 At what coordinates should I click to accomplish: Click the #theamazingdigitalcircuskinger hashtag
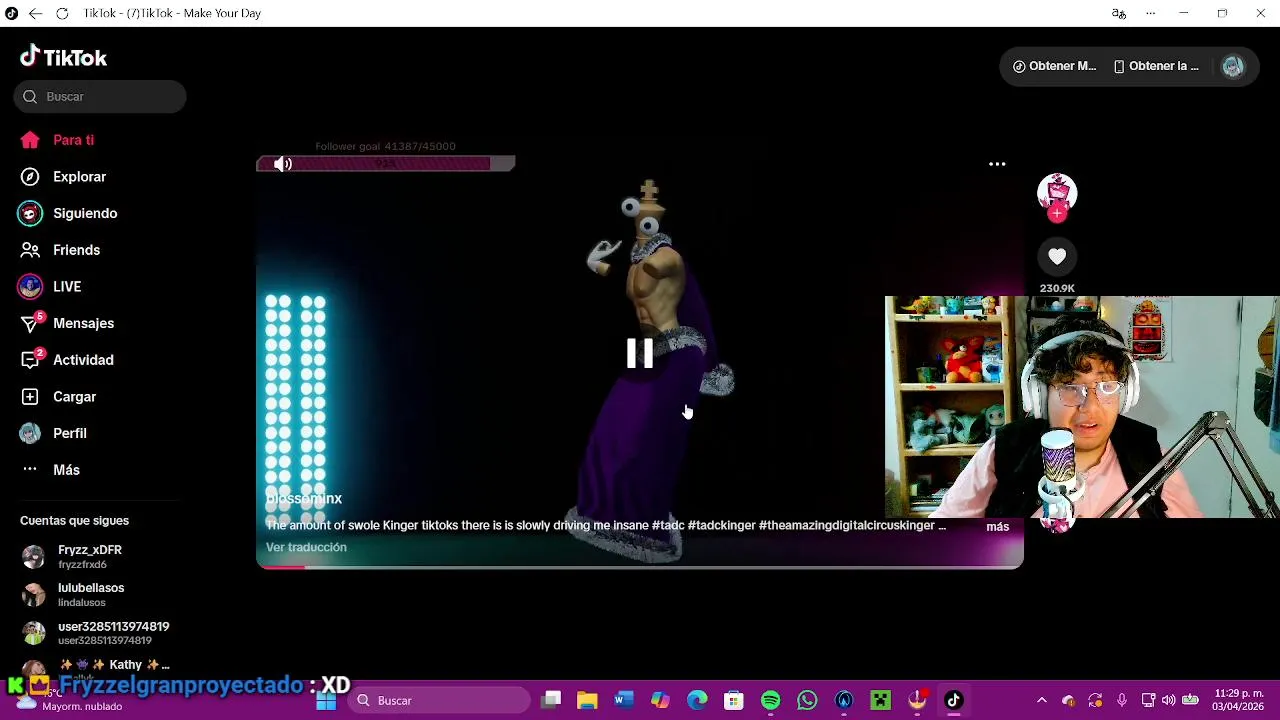click(846, 525)
